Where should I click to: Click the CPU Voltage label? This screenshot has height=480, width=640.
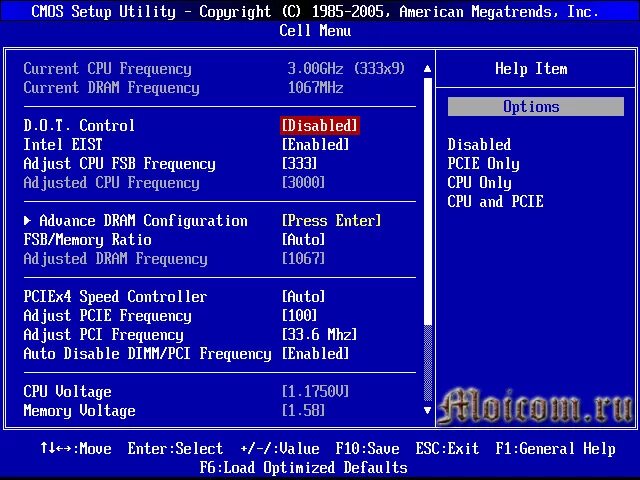click(x=67, y=392)
